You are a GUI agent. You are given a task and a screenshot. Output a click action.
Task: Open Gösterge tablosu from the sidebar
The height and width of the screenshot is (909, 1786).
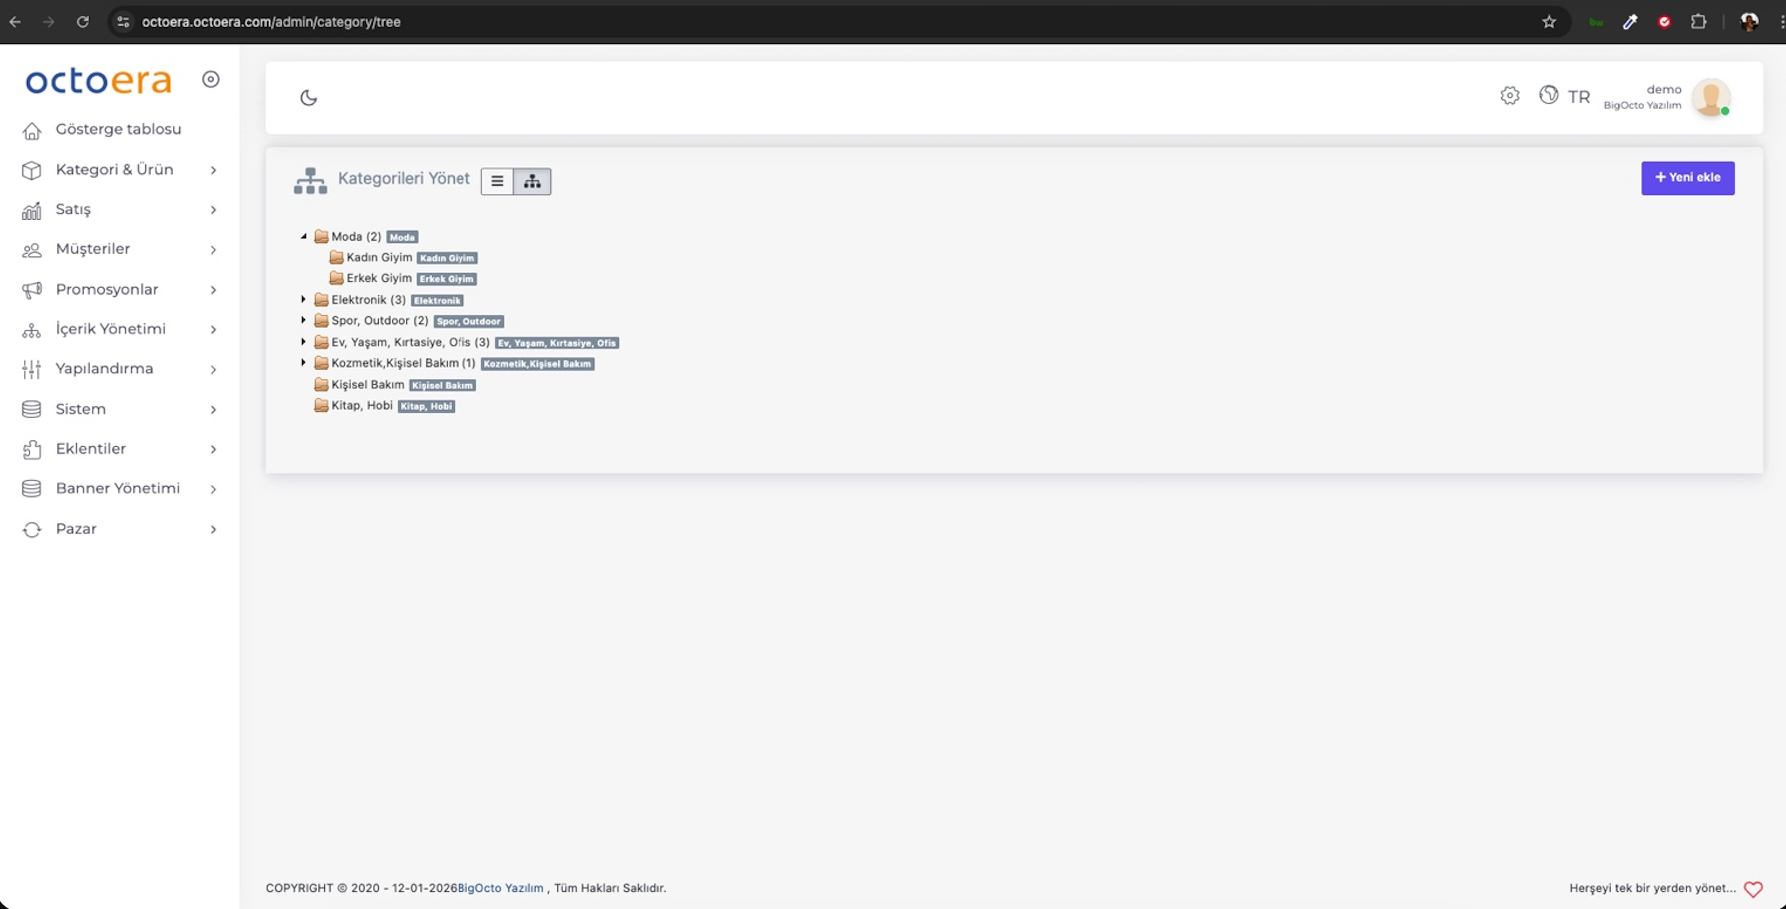[119, 129]
